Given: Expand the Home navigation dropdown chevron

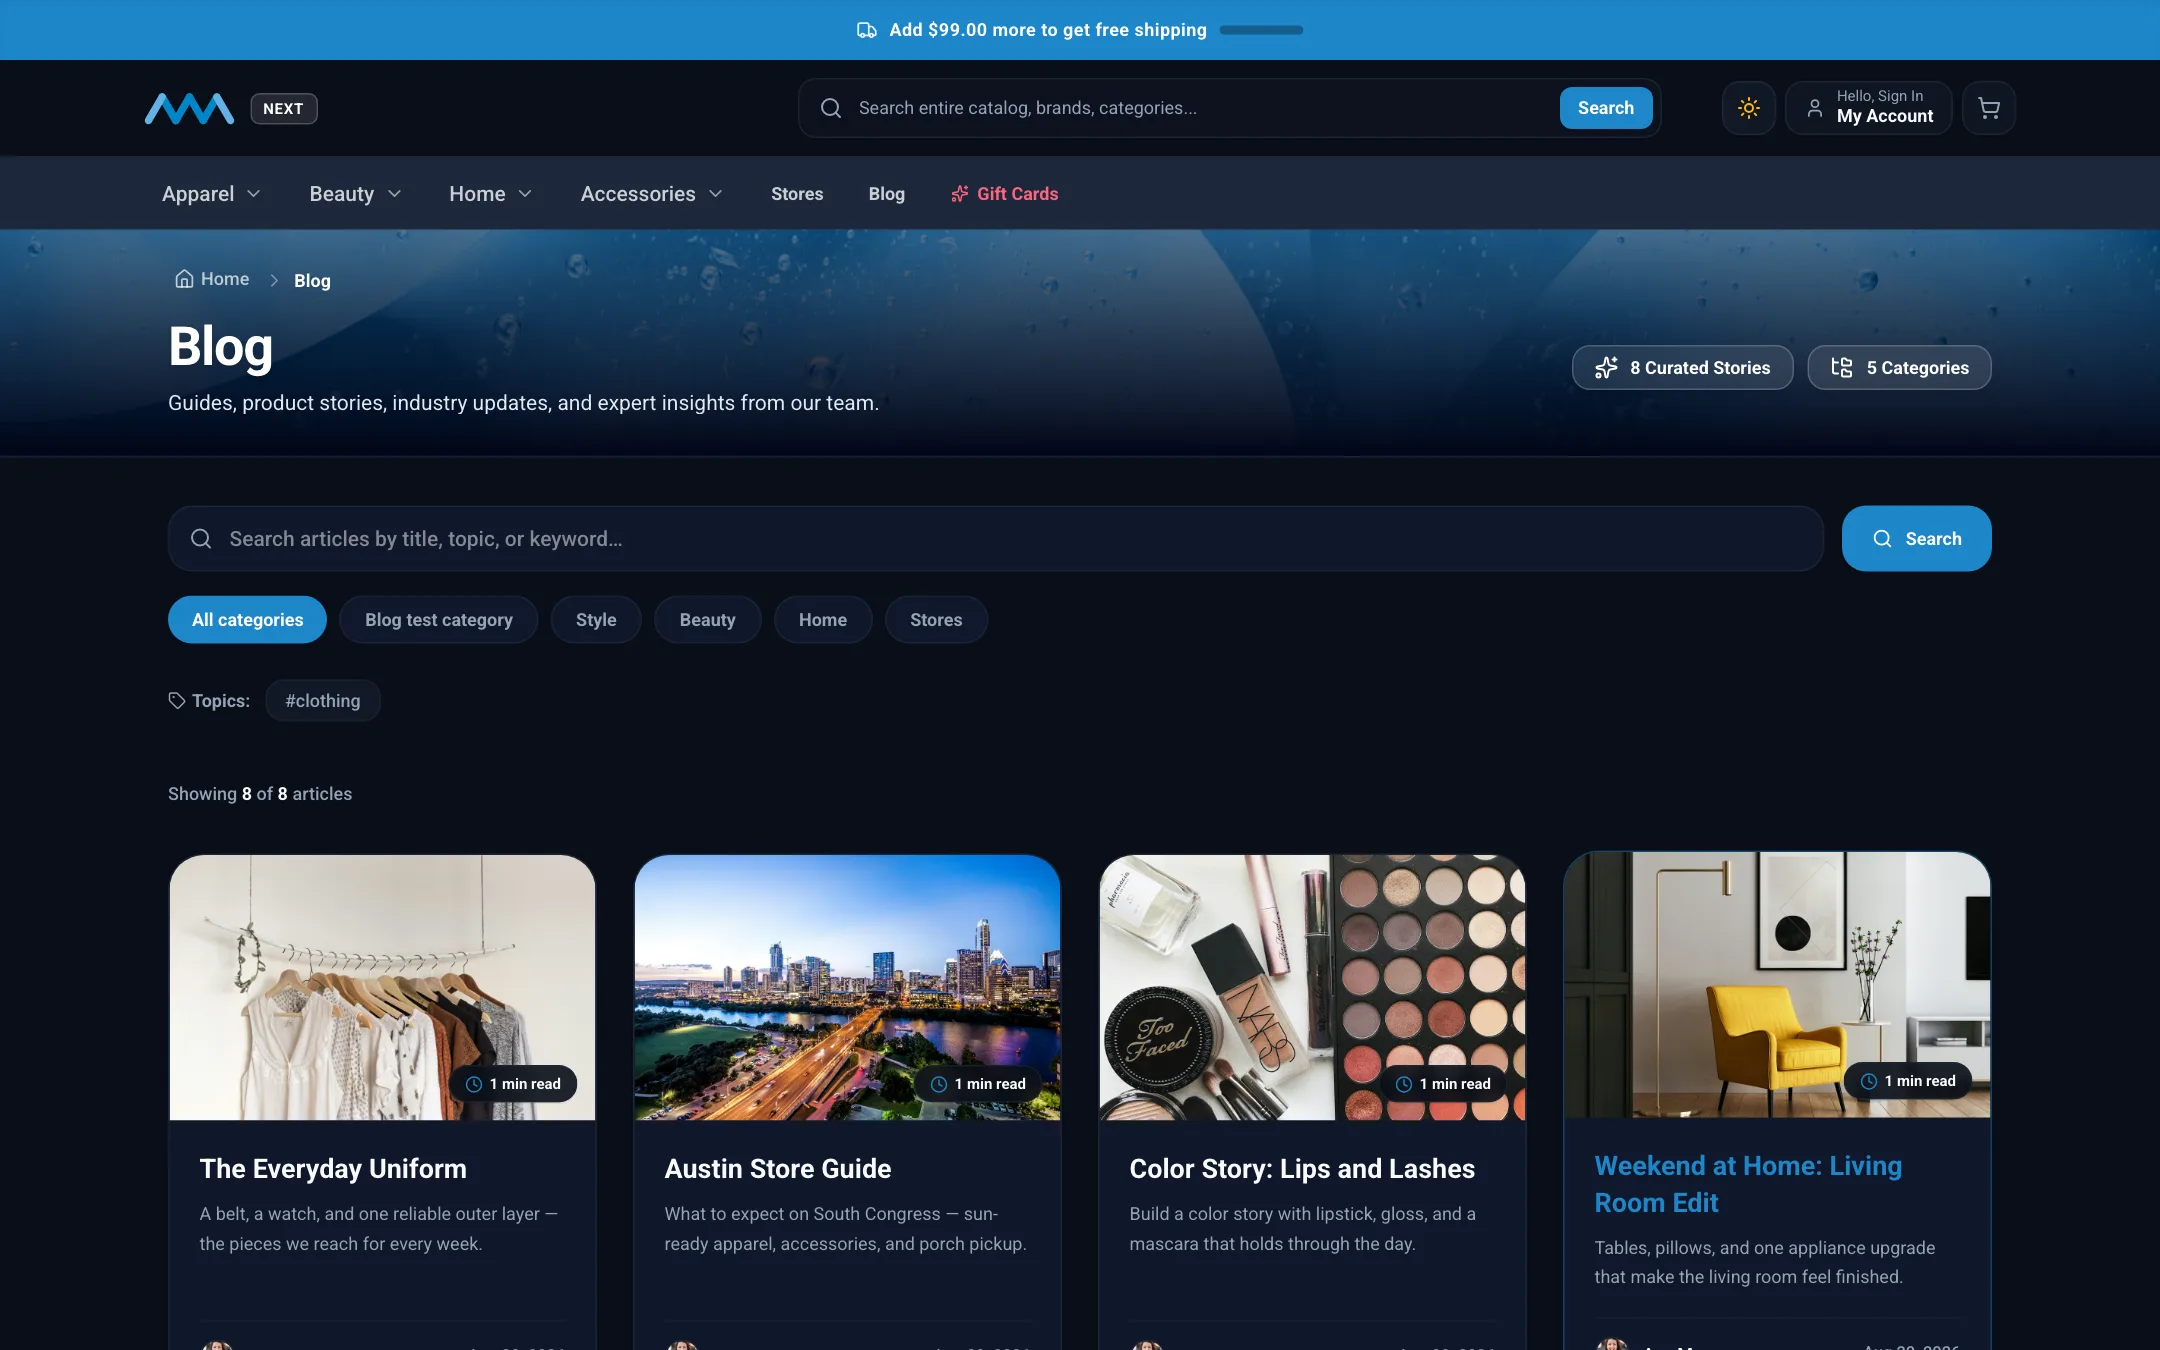Looking at the screenshot, I should [525, 194].
